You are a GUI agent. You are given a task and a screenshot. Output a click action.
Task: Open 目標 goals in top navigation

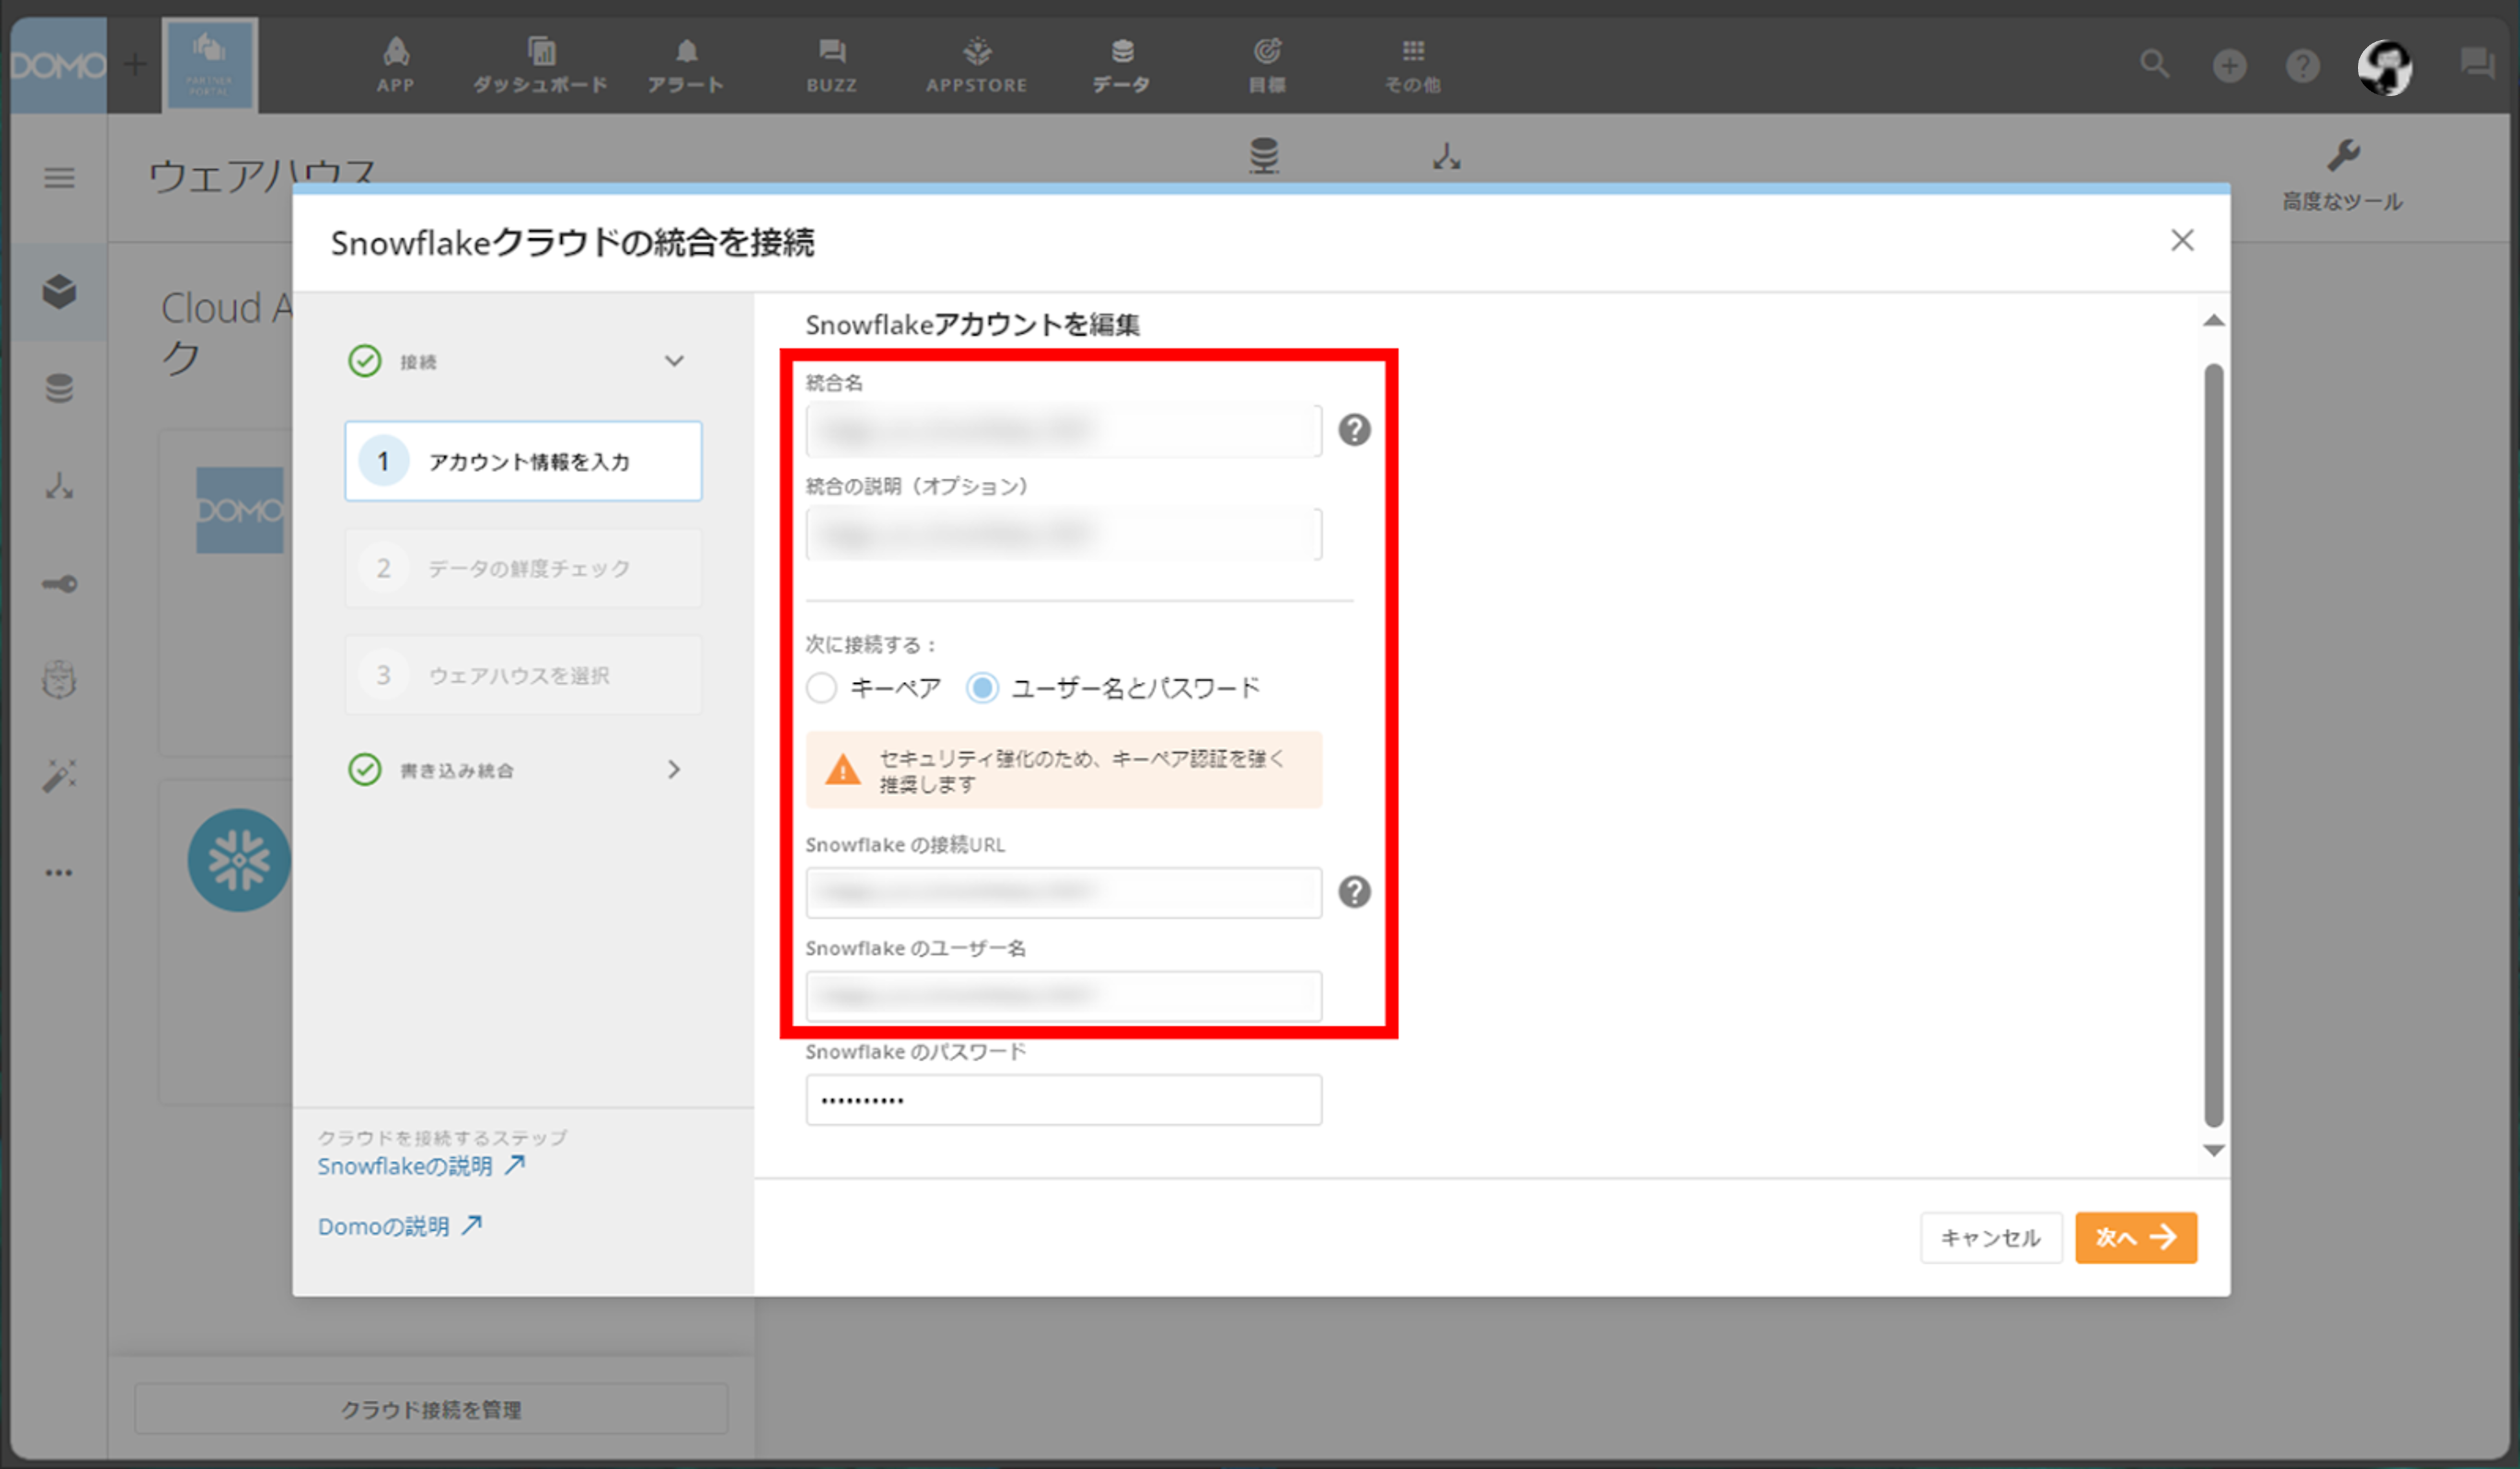[1267, 64]
